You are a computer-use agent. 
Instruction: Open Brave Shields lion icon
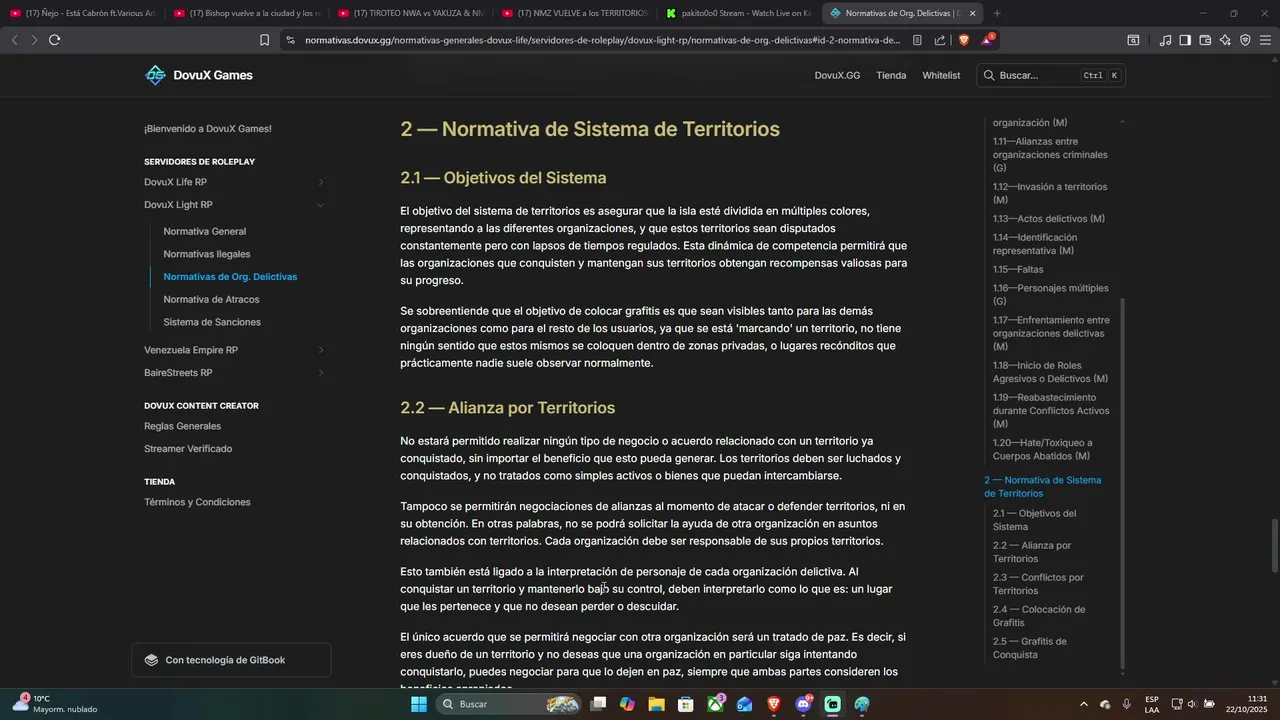coord(964,40)
